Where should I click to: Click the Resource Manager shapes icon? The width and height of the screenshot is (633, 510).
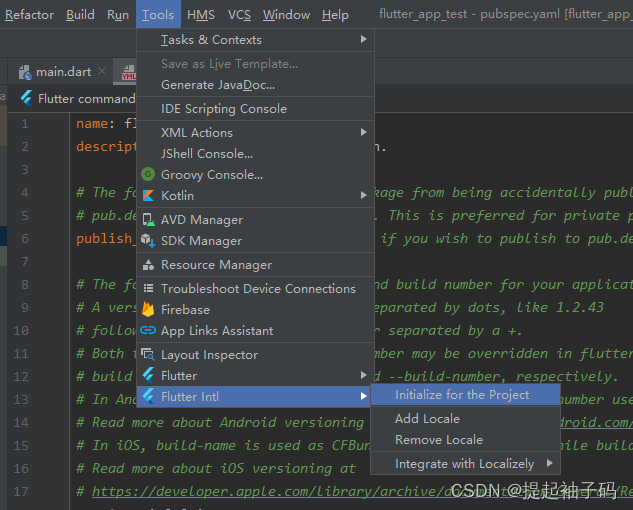click(148, 265)
